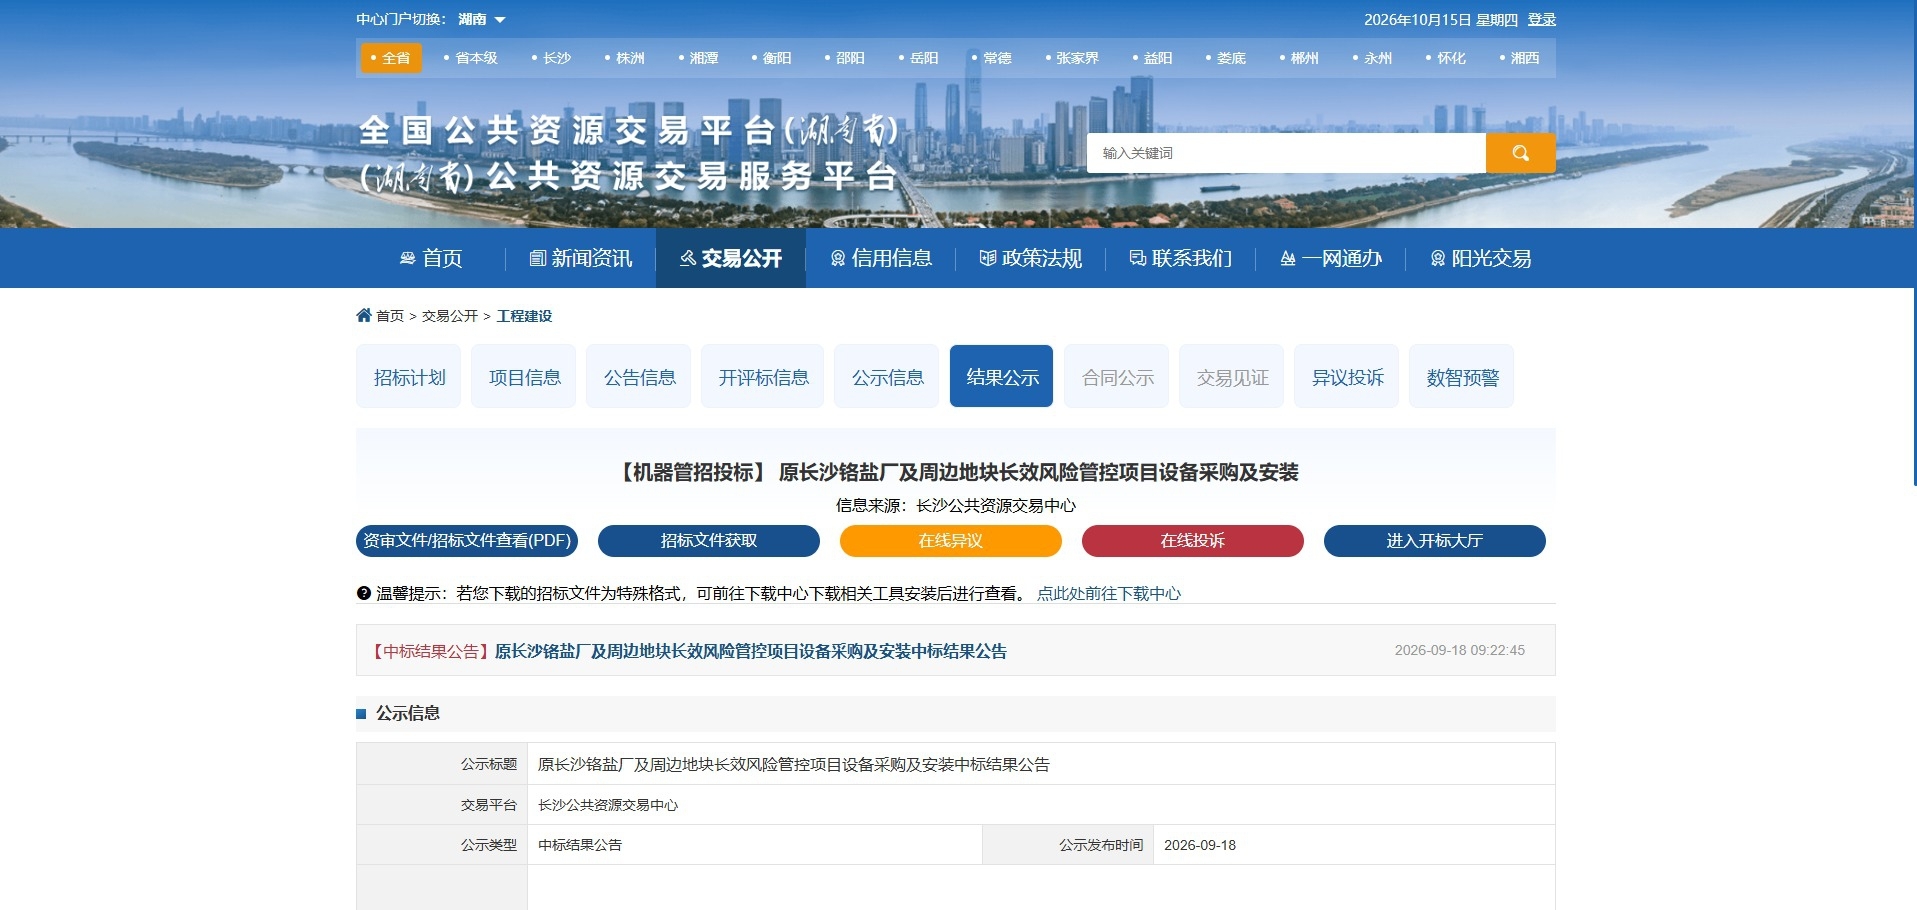Switch to the 异议投诉 tab

click(1347, 377)
